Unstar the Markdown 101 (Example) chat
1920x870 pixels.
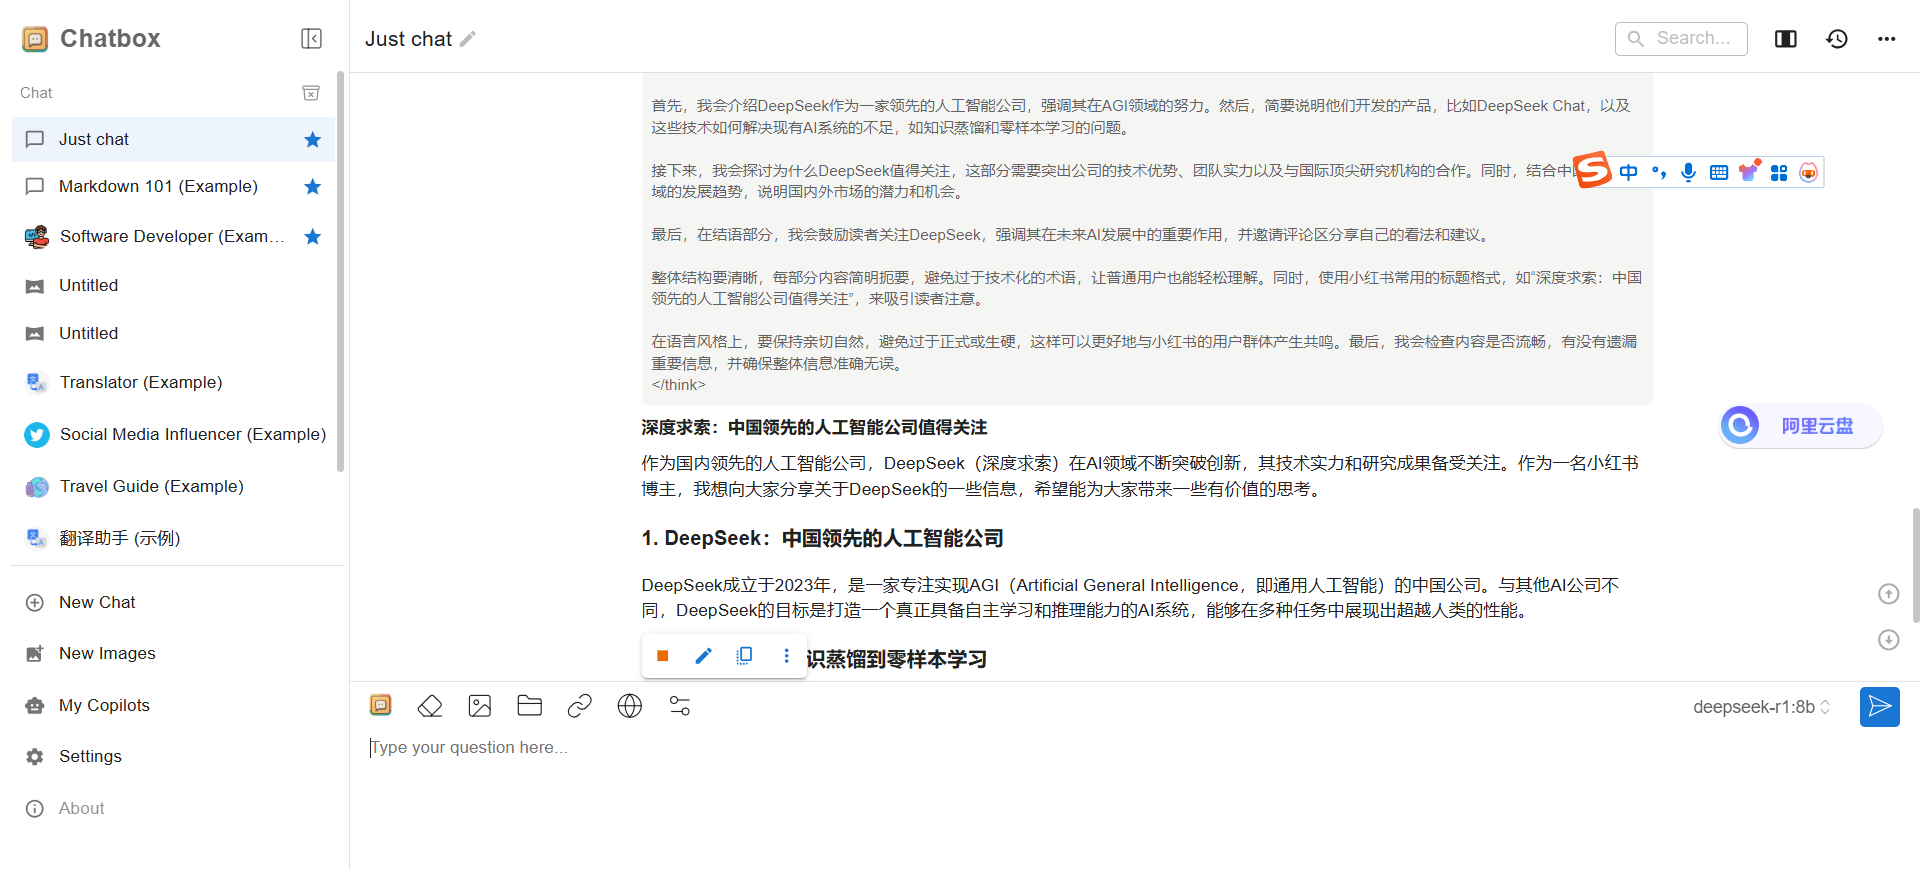click(313, 187)
